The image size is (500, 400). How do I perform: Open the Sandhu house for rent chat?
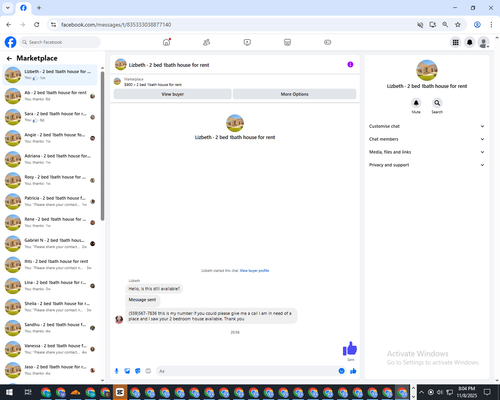click(50, 328)
